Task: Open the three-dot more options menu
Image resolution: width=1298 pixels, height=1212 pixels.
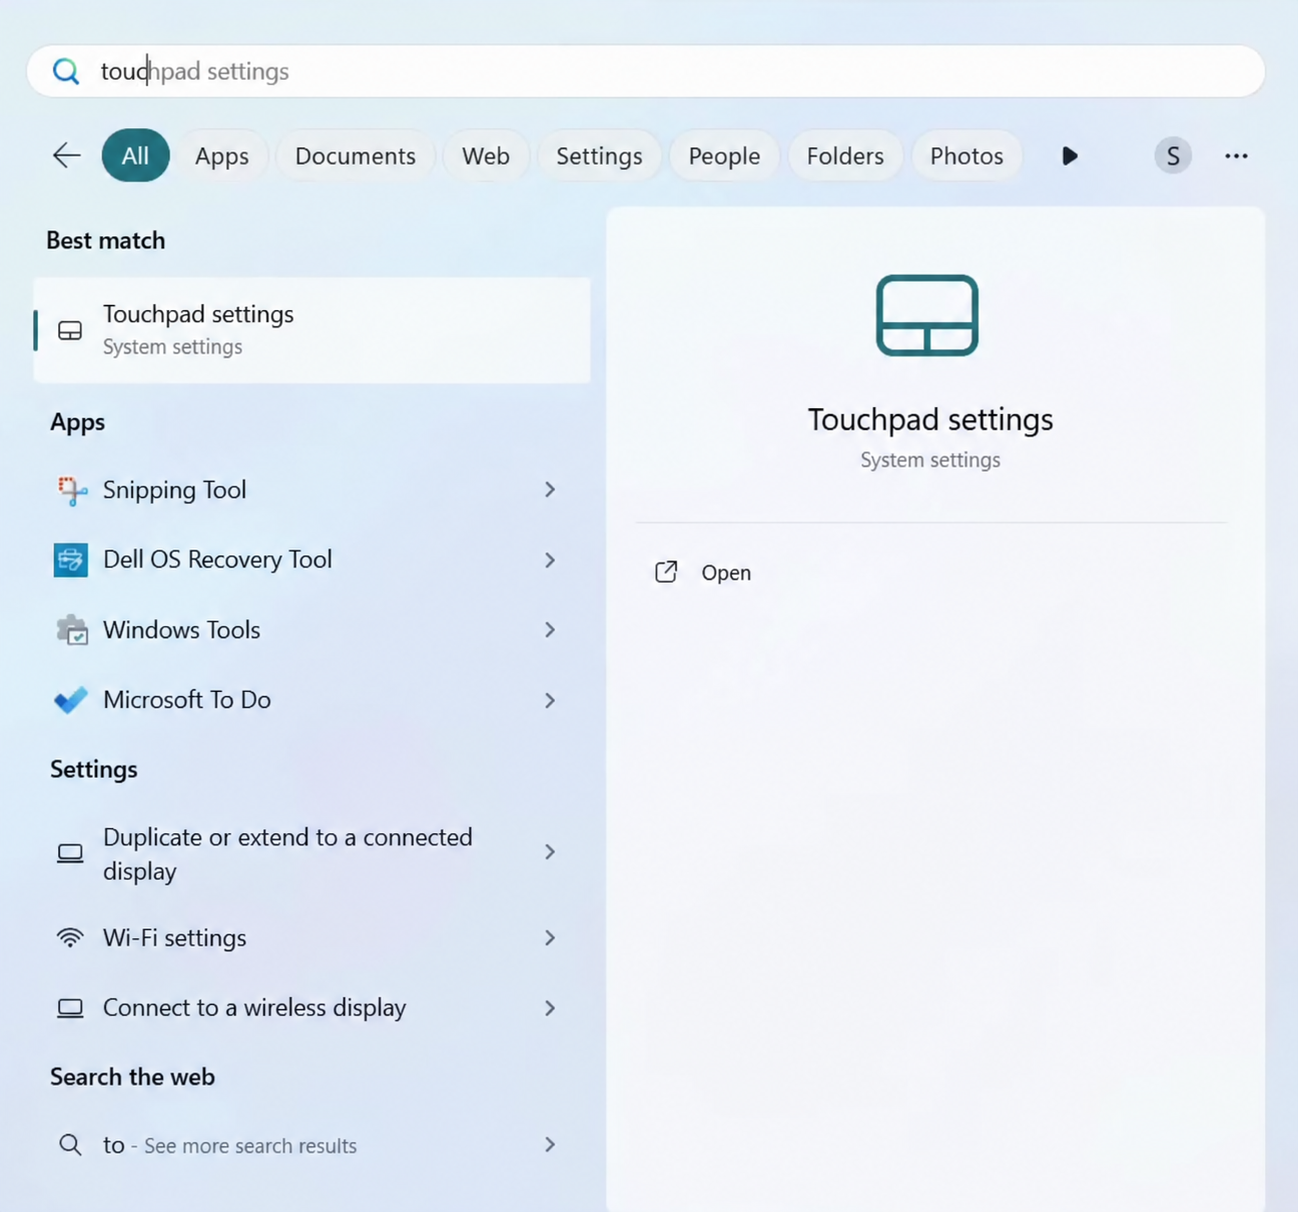Action: click(x=1236, y=156)
